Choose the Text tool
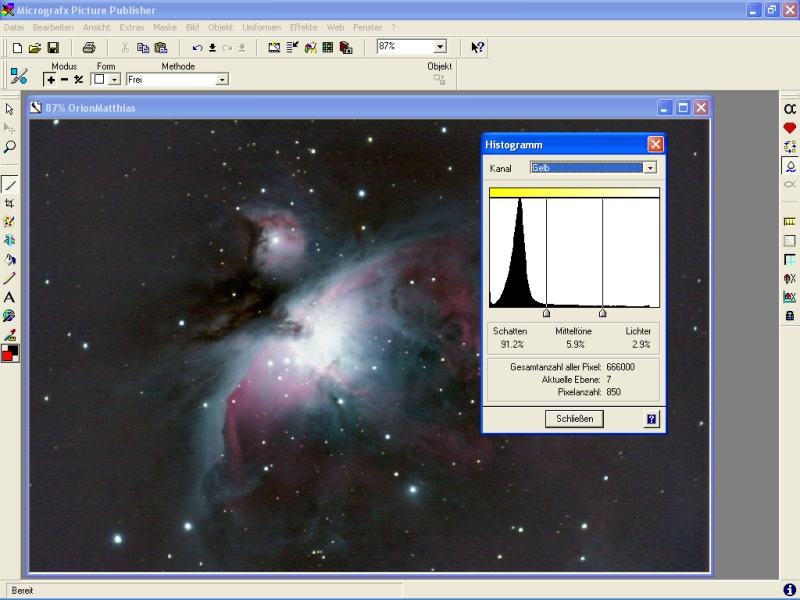Viewport: 800px width, 600px height. [x=10, y=297]
